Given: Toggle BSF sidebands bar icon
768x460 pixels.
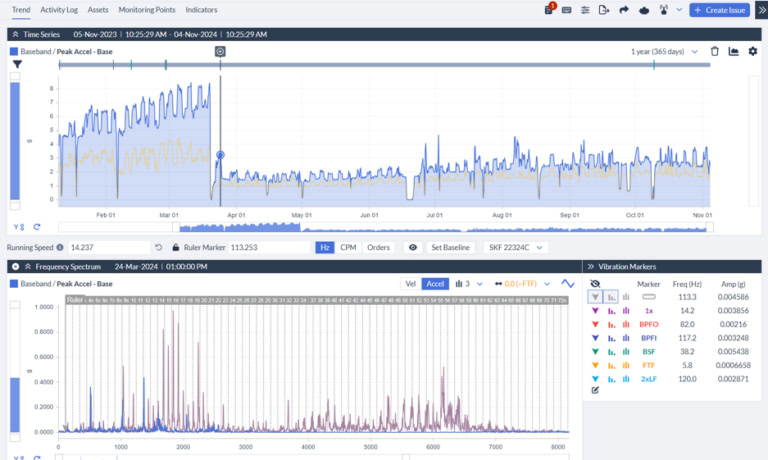Looking at the screenshot, I should point(626,352).
